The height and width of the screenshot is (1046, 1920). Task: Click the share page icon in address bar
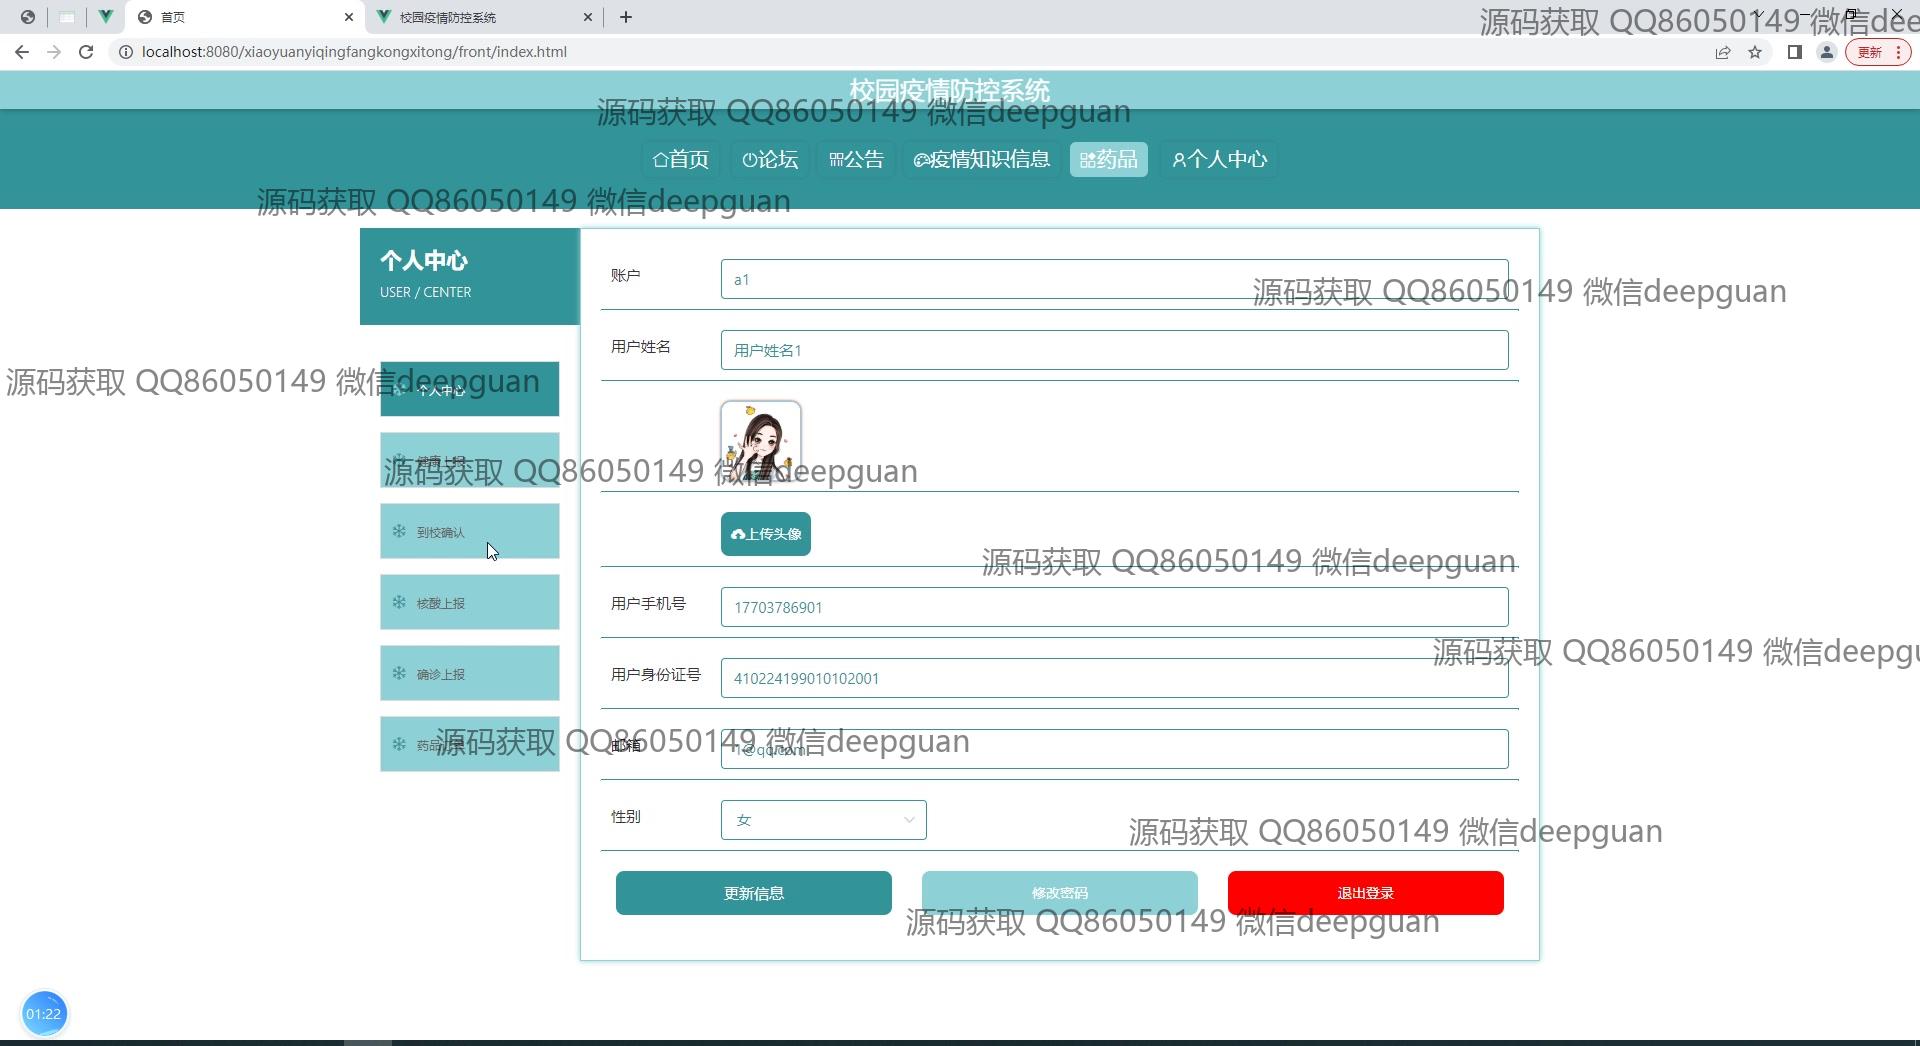pyautogui.click(x=1723, y=52)
